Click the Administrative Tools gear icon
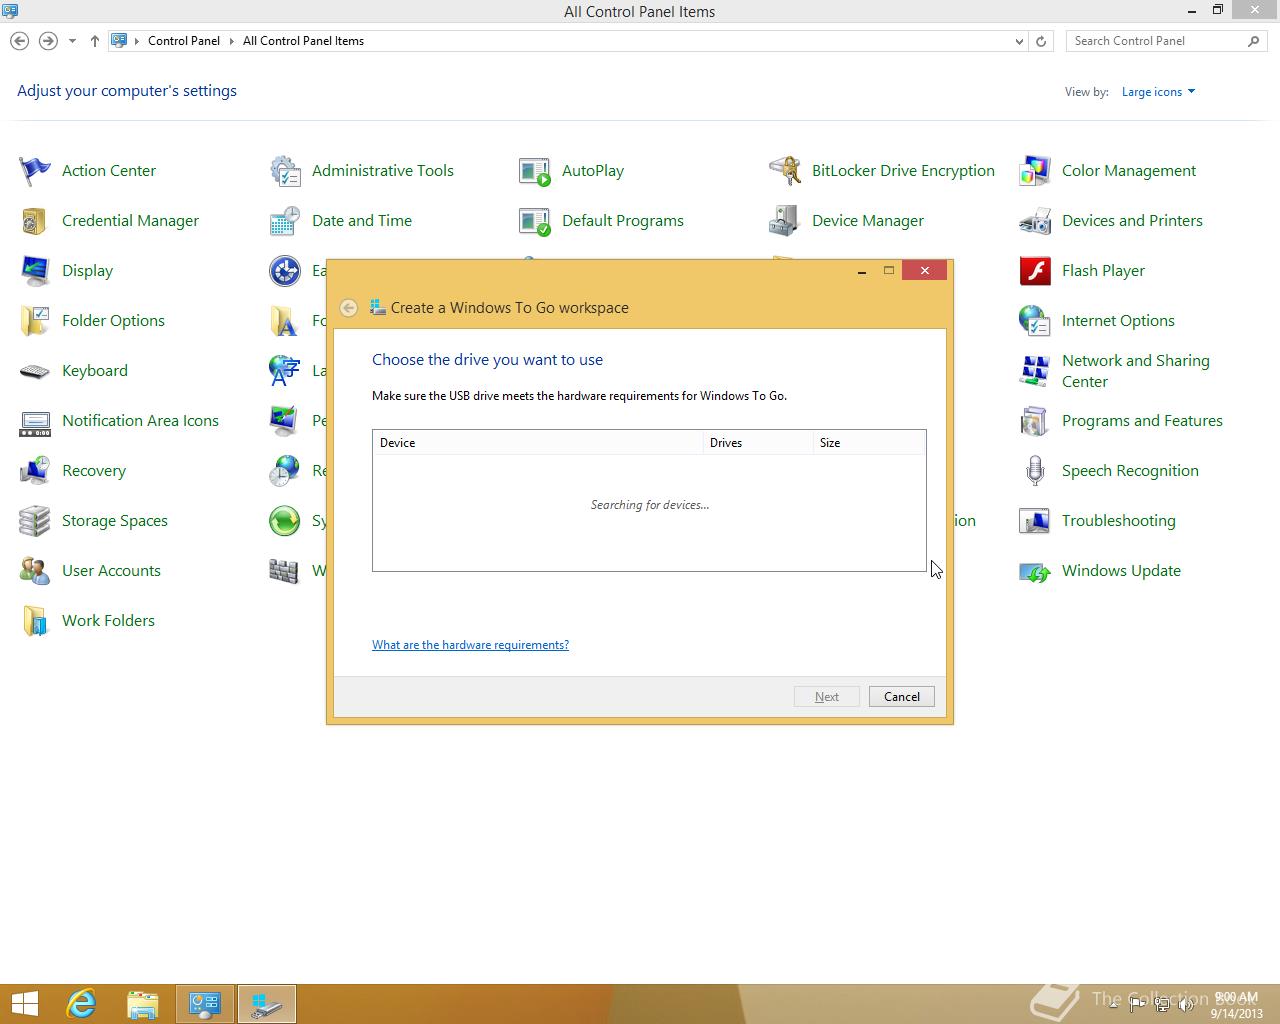 click(285, 171)
